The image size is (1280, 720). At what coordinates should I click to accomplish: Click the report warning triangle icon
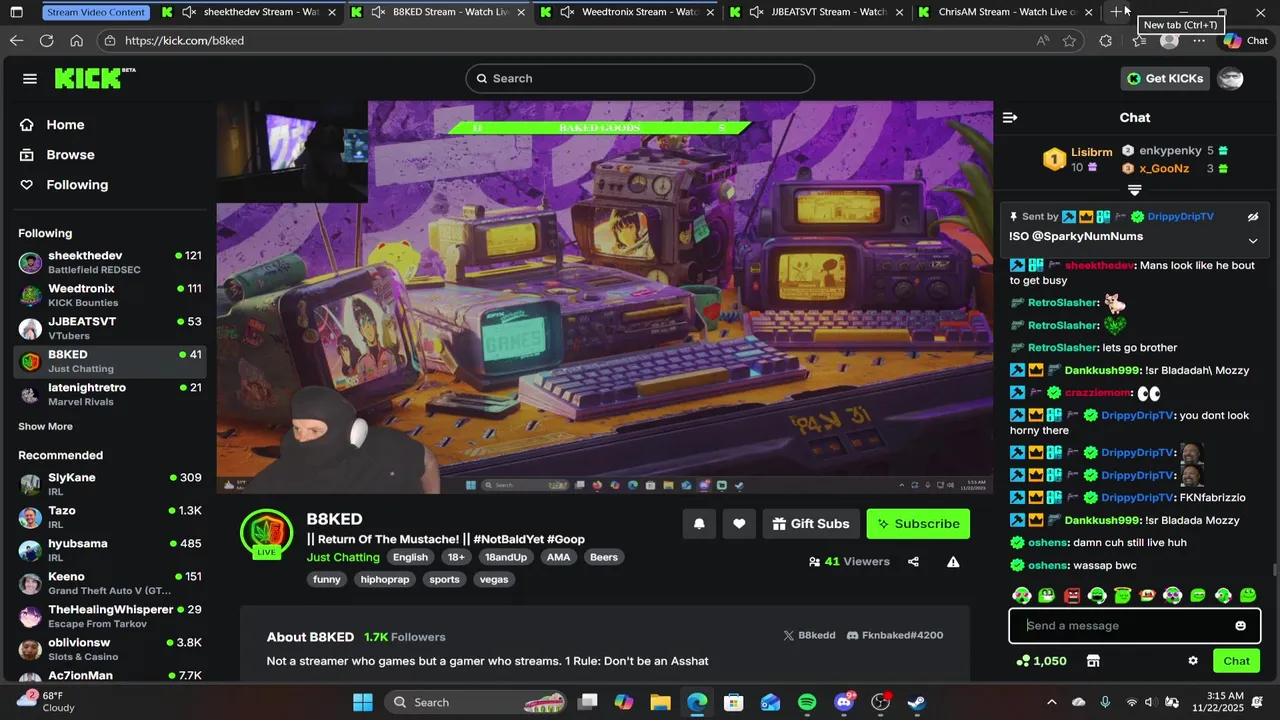pyautogui.click(x=953, y=562)
